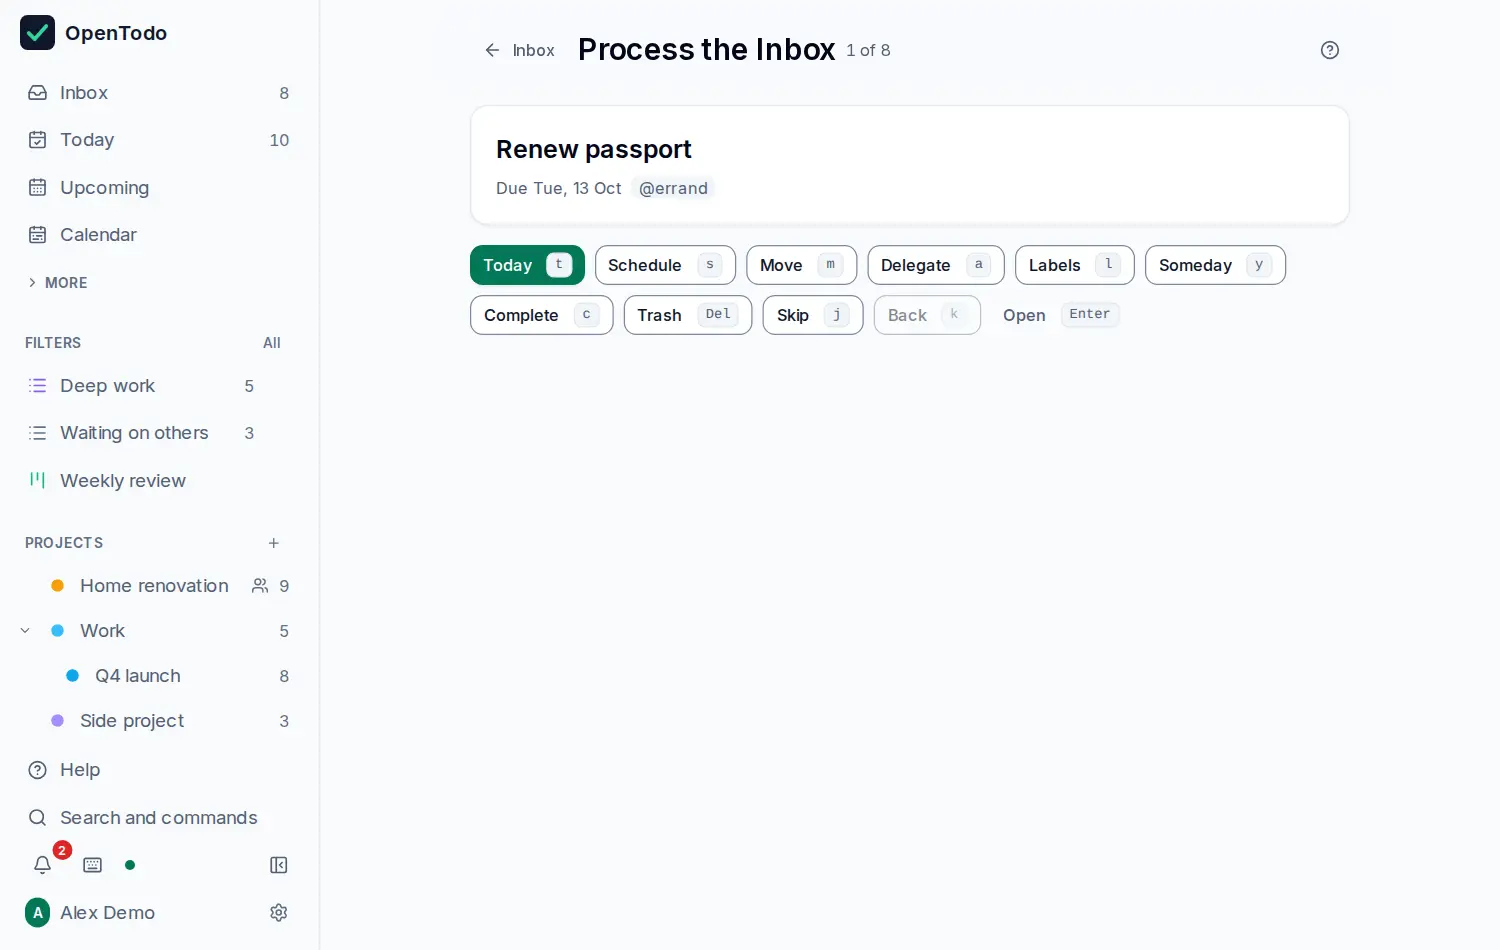Click the Someday button

[x=1215, y=265]
